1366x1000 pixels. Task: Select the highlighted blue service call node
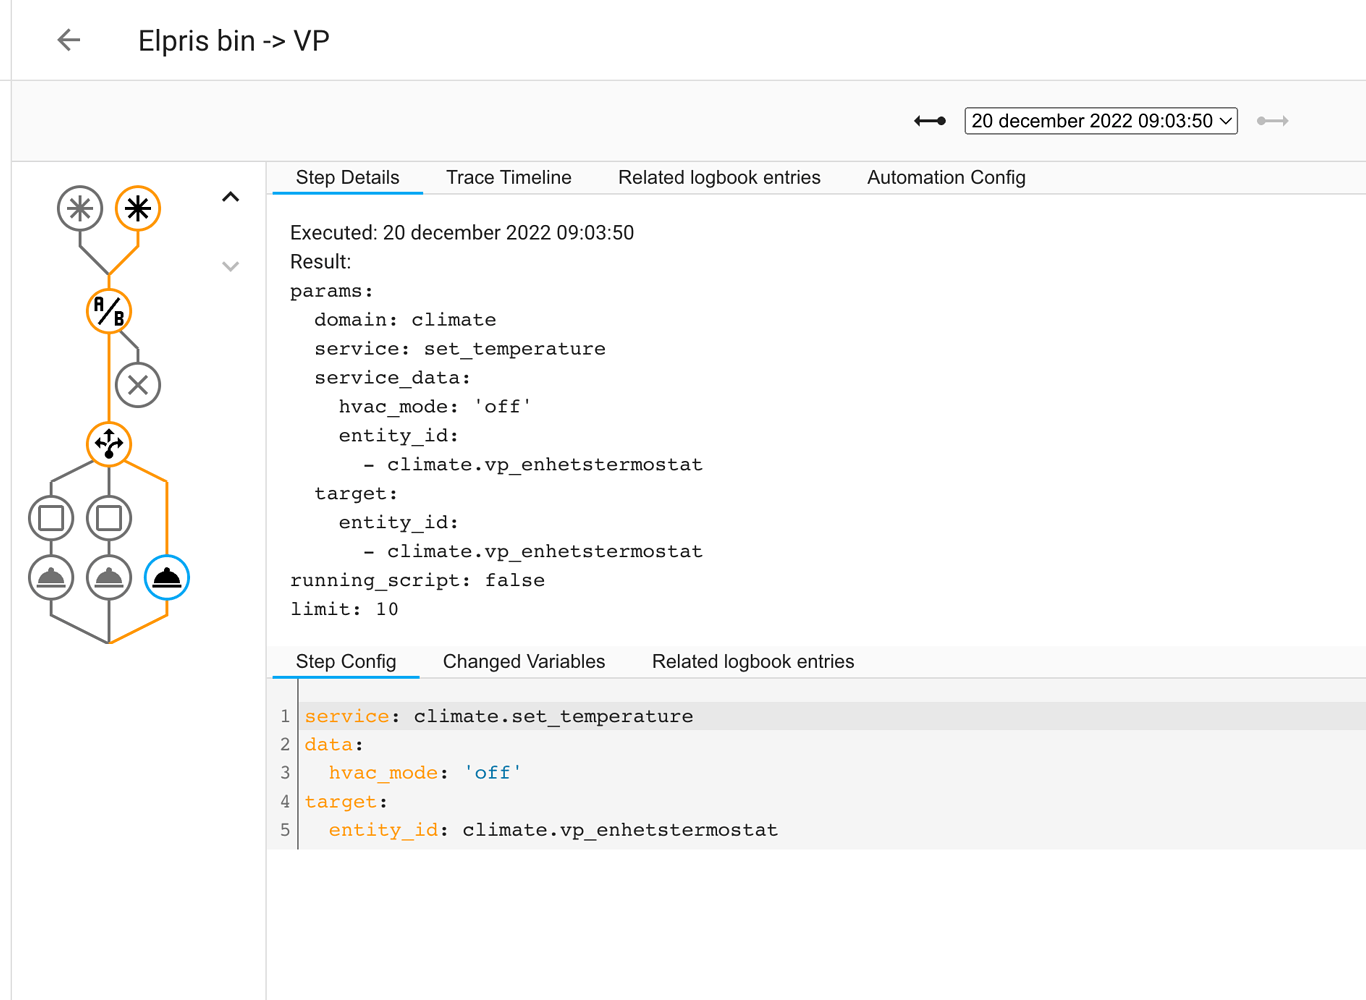tap(166, 577)
